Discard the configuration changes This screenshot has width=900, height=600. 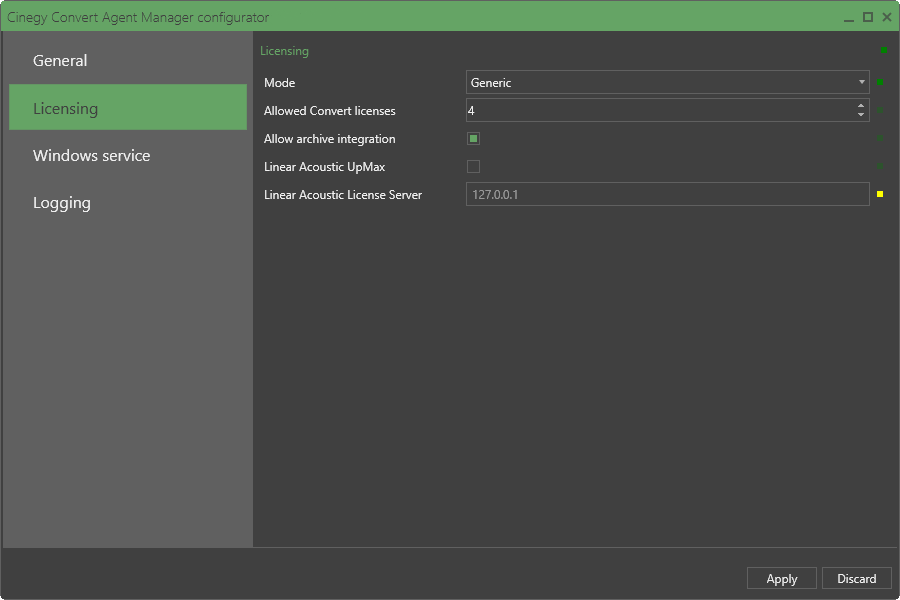coord(856,578)
